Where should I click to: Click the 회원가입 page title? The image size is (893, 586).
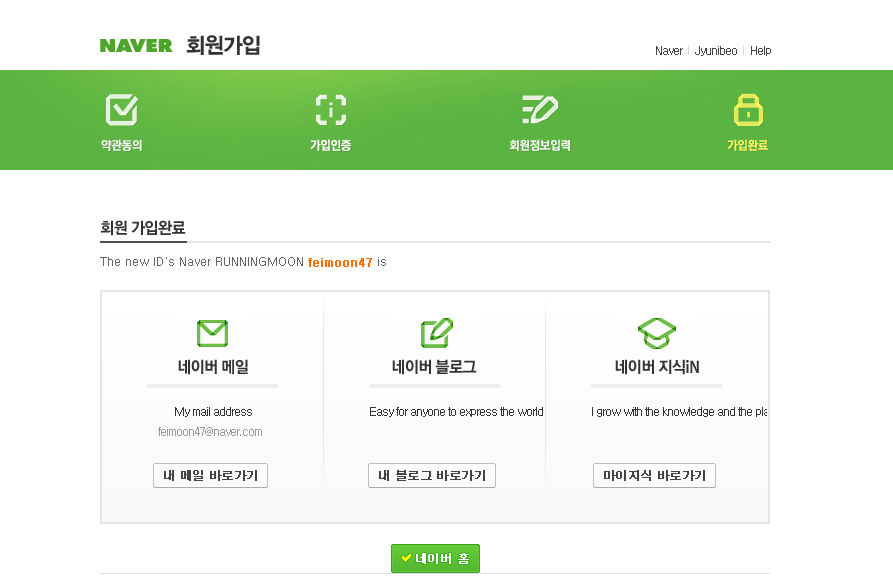pos(223,45)
